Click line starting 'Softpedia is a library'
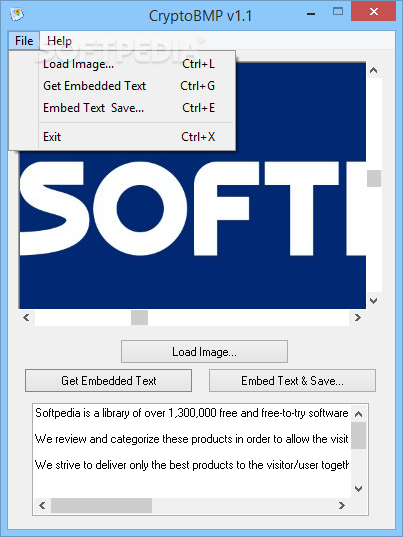Screen dimensions: 403x537 tap(192, 413)
